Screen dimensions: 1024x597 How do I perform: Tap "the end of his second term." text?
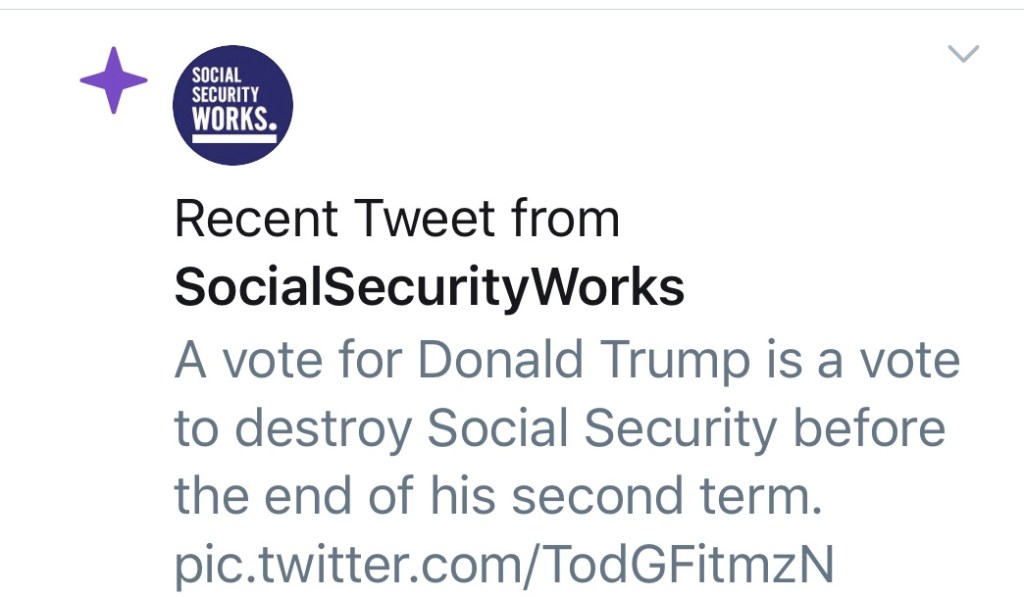point(498,497)
